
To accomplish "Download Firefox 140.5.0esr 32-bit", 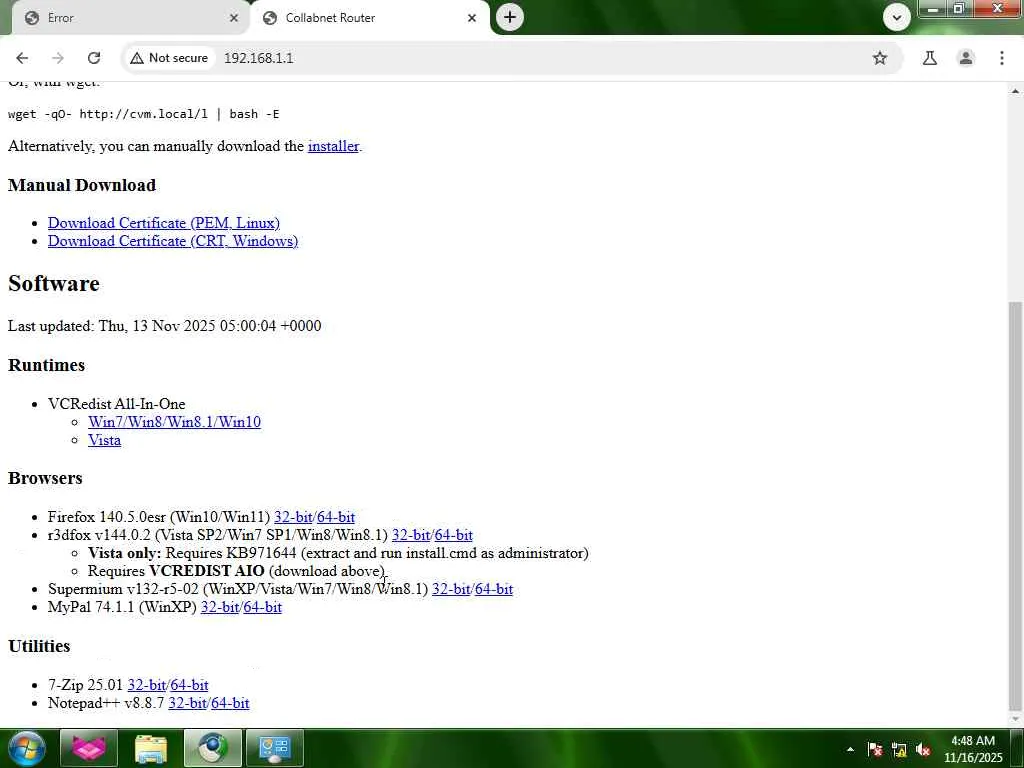I will pyautogui.click(x=293, y=517).
